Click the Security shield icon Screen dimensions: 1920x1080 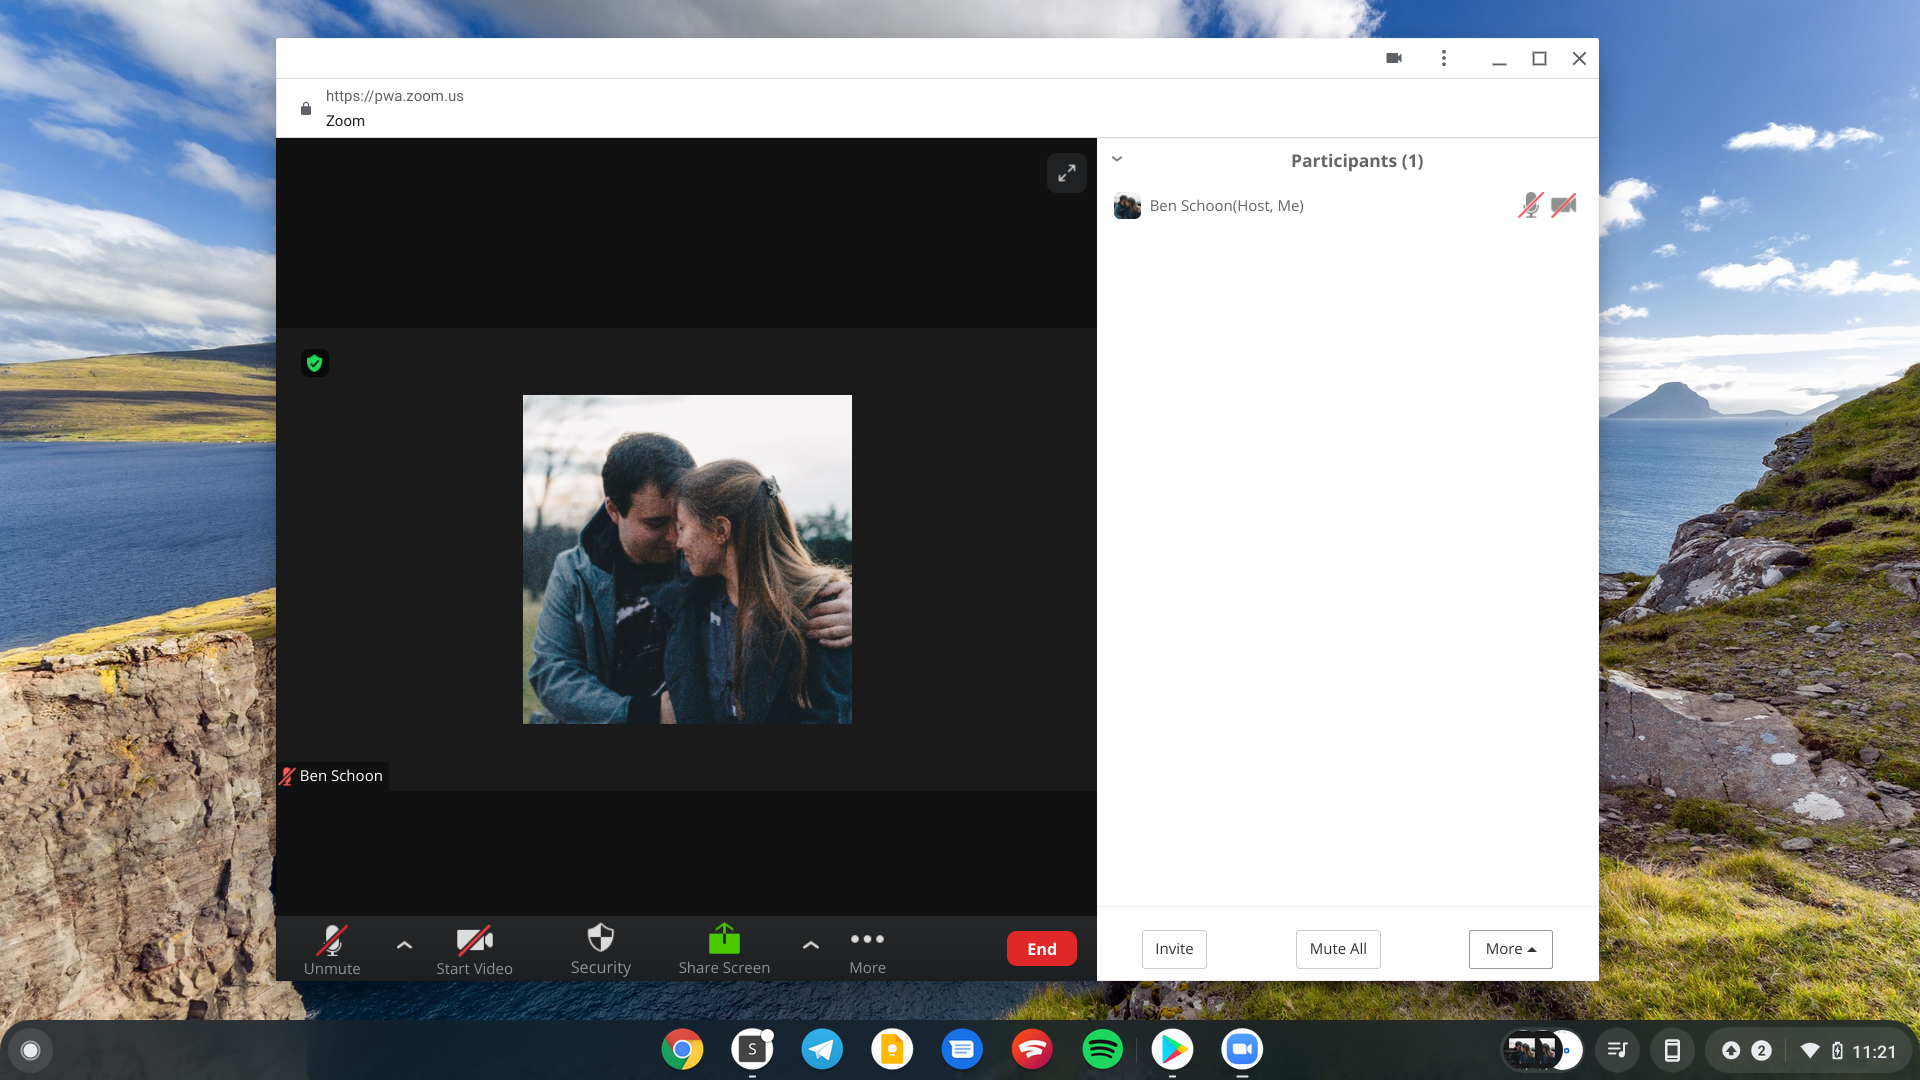[600, 938]
